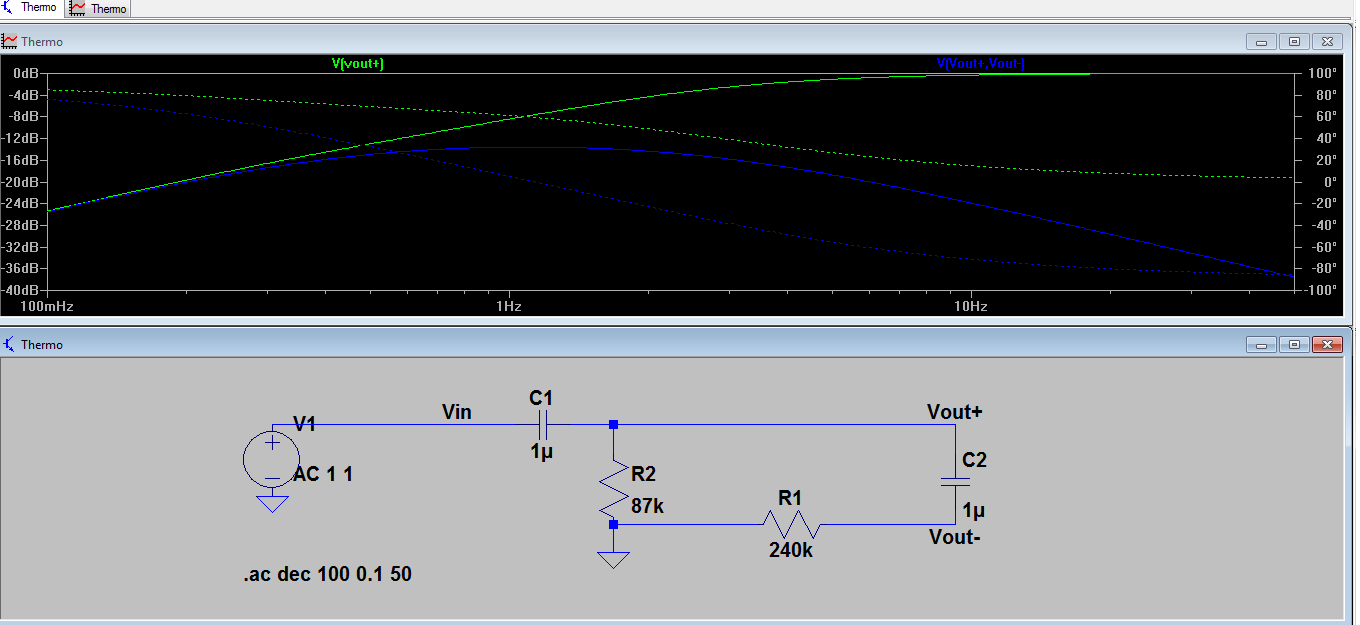Select voltage source V1 symbol
The width and height of the screenshot is (1360, 625).
coord(271,460)
